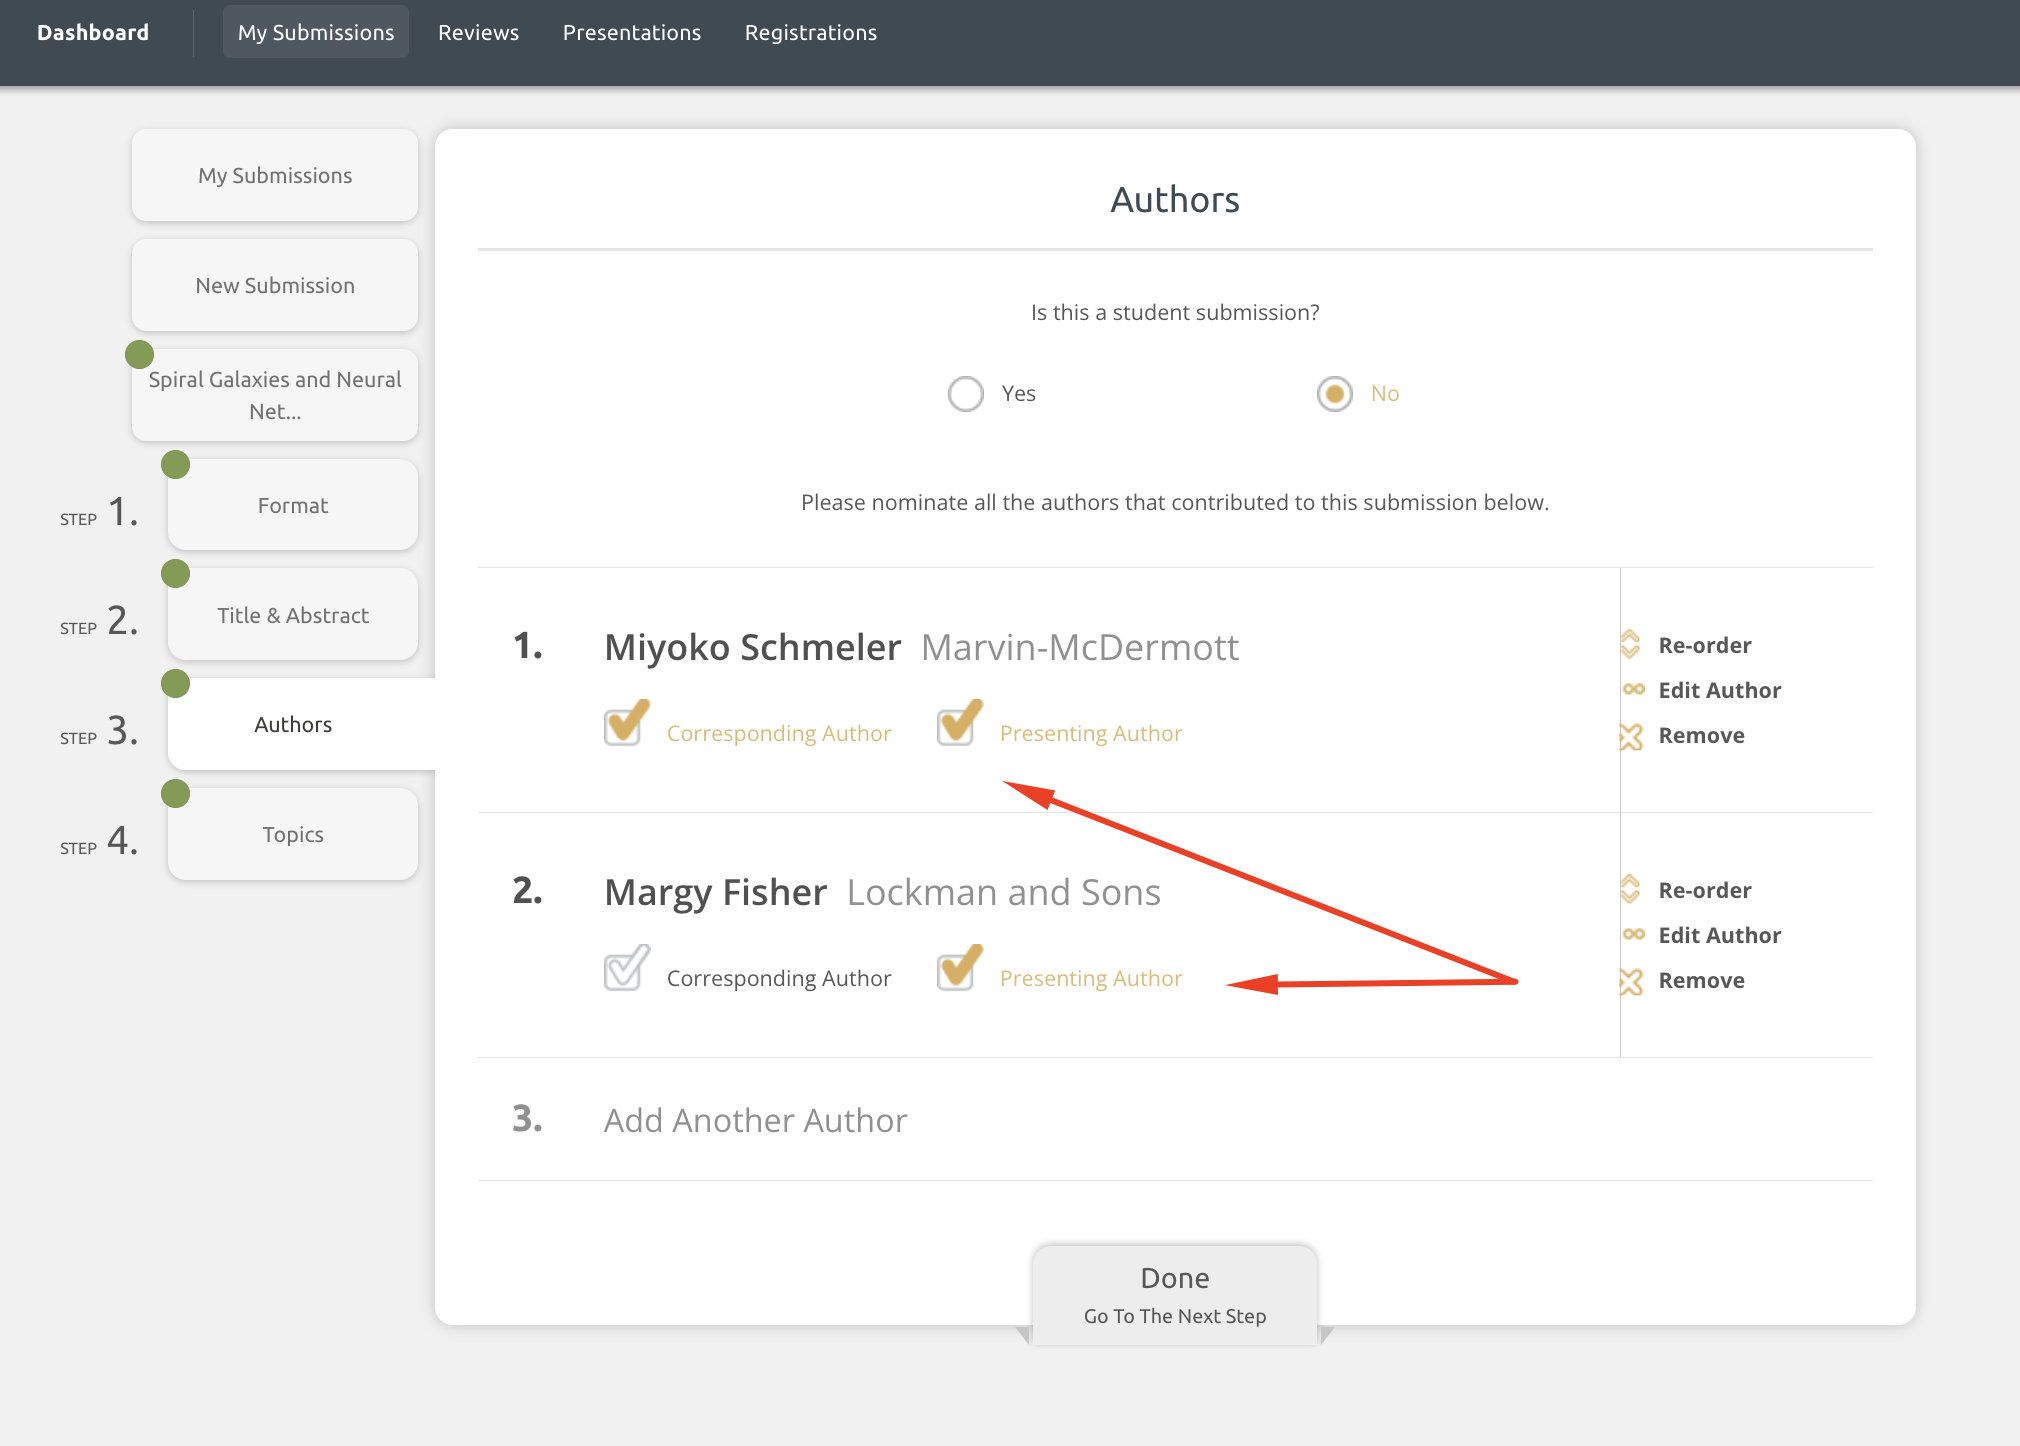
Task: Check Corresponding Author for Margy Fisher
Action: pyautogui.click(x=625, y=970)
